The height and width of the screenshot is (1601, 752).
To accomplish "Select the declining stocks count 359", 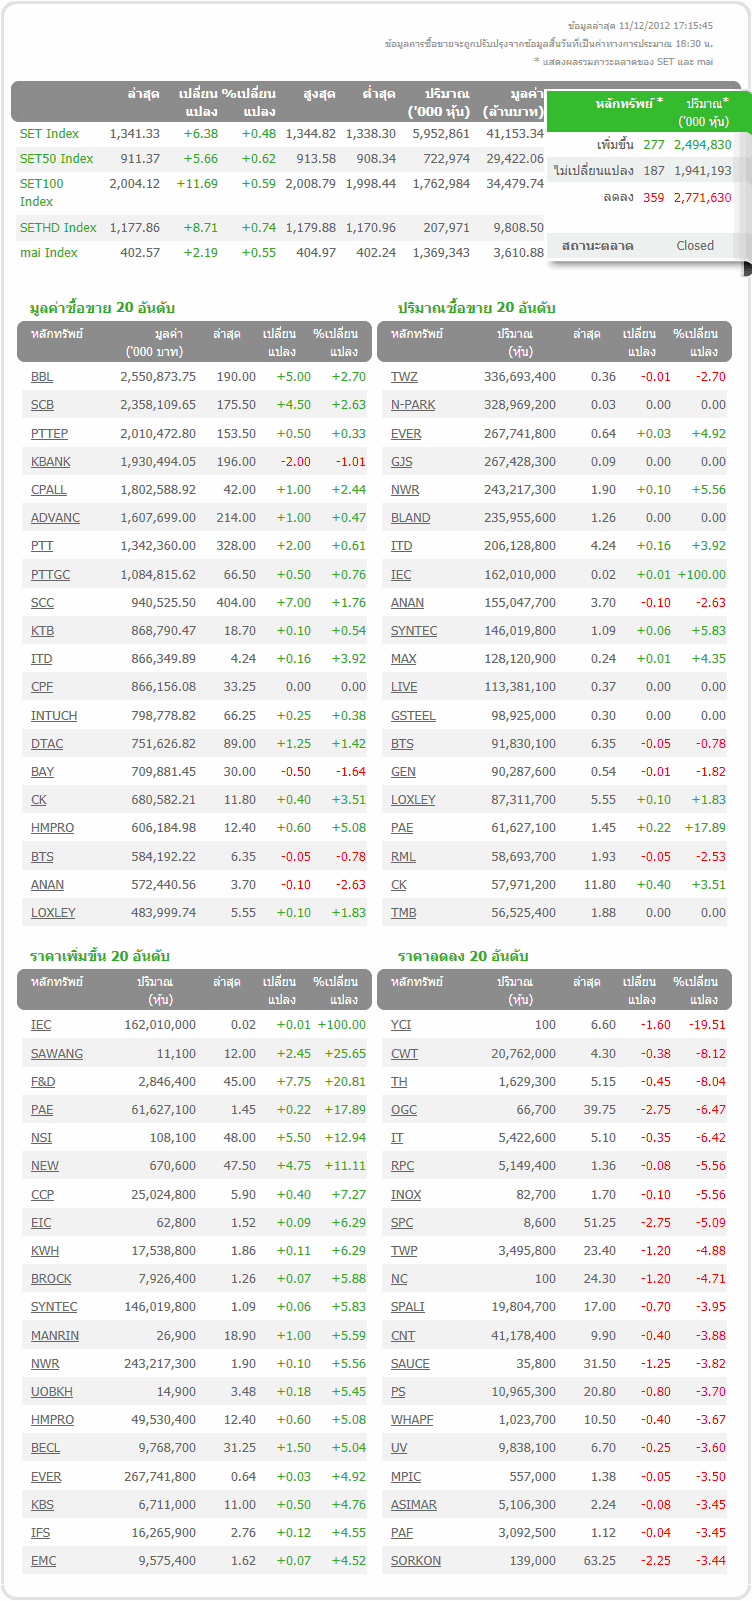I will (x=654, y=197).
